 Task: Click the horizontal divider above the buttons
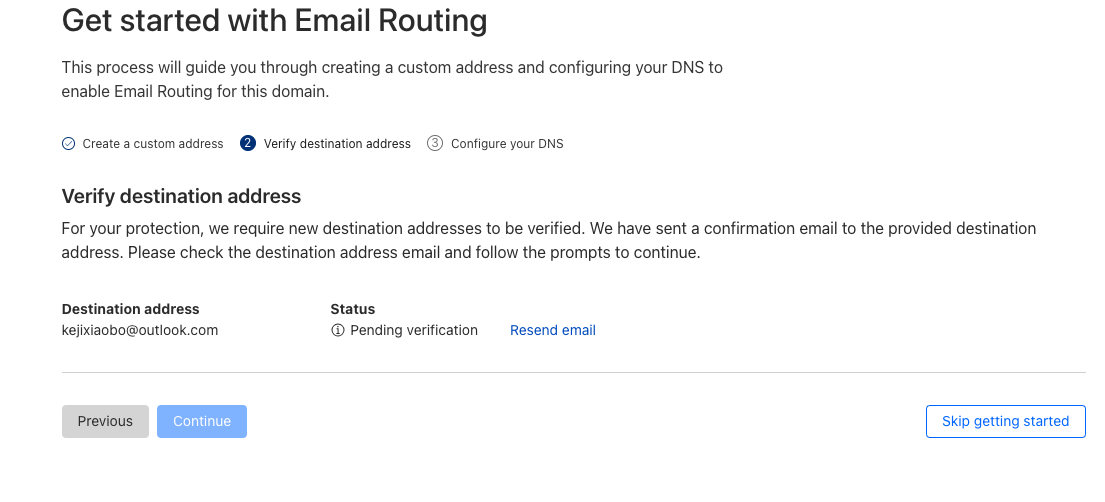(573, 373)
